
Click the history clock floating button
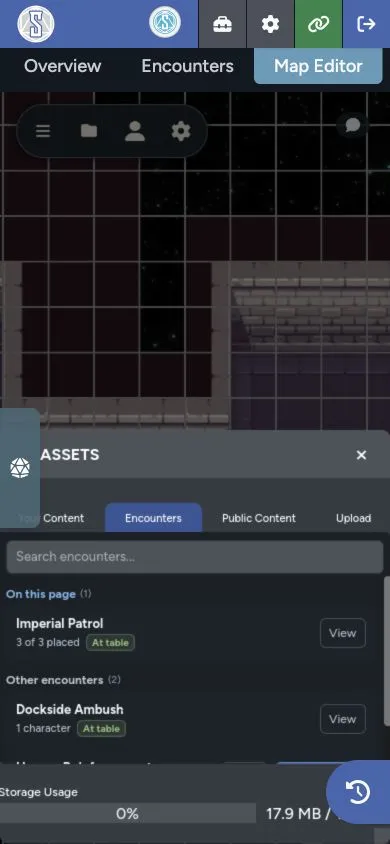pyautogui.click(x=358, y=792)
